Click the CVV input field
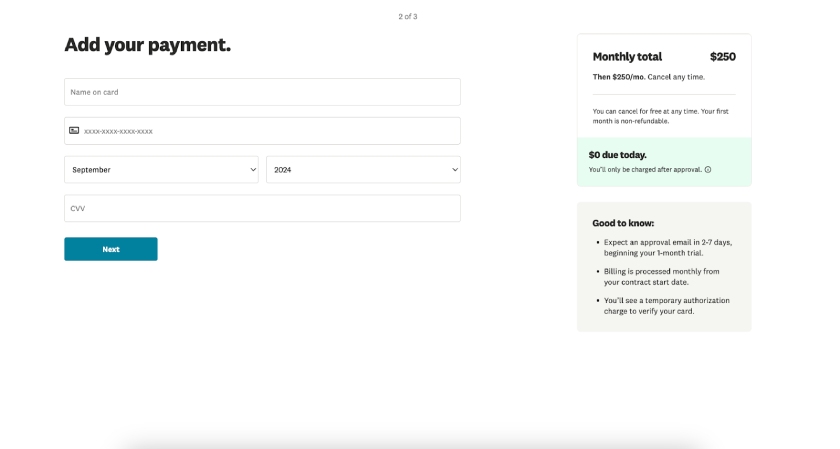The image size is (840, 449). (x=262, y=208)
